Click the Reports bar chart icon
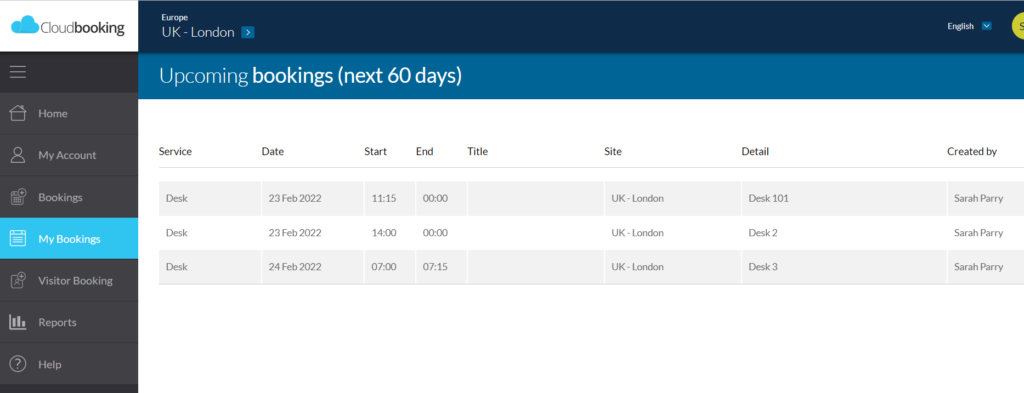 18,322
